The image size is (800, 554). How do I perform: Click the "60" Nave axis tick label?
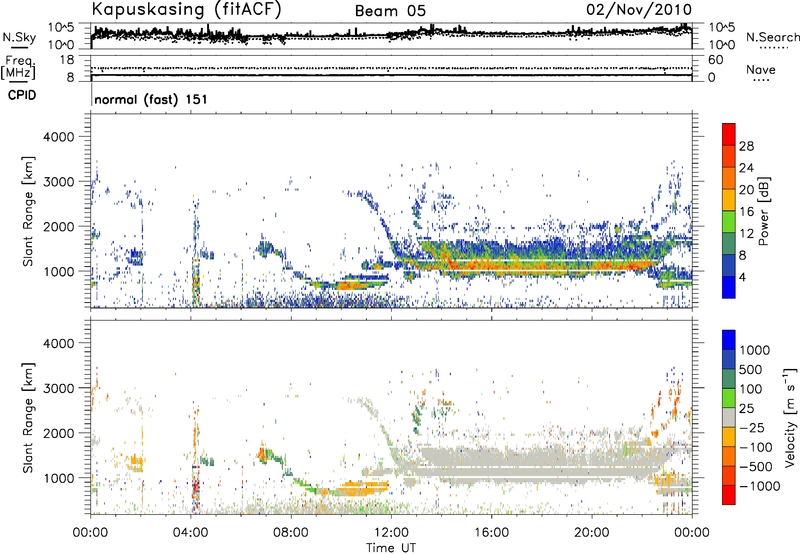click(x=716, y=60)
